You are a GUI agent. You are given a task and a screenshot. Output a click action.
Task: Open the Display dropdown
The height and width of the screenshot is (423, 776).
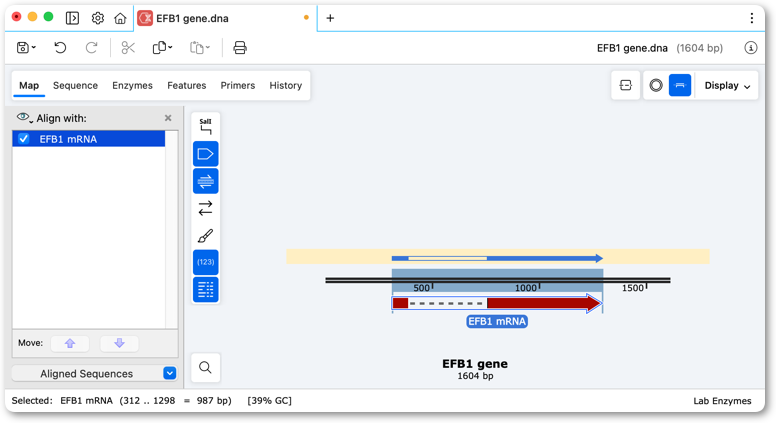727,86
